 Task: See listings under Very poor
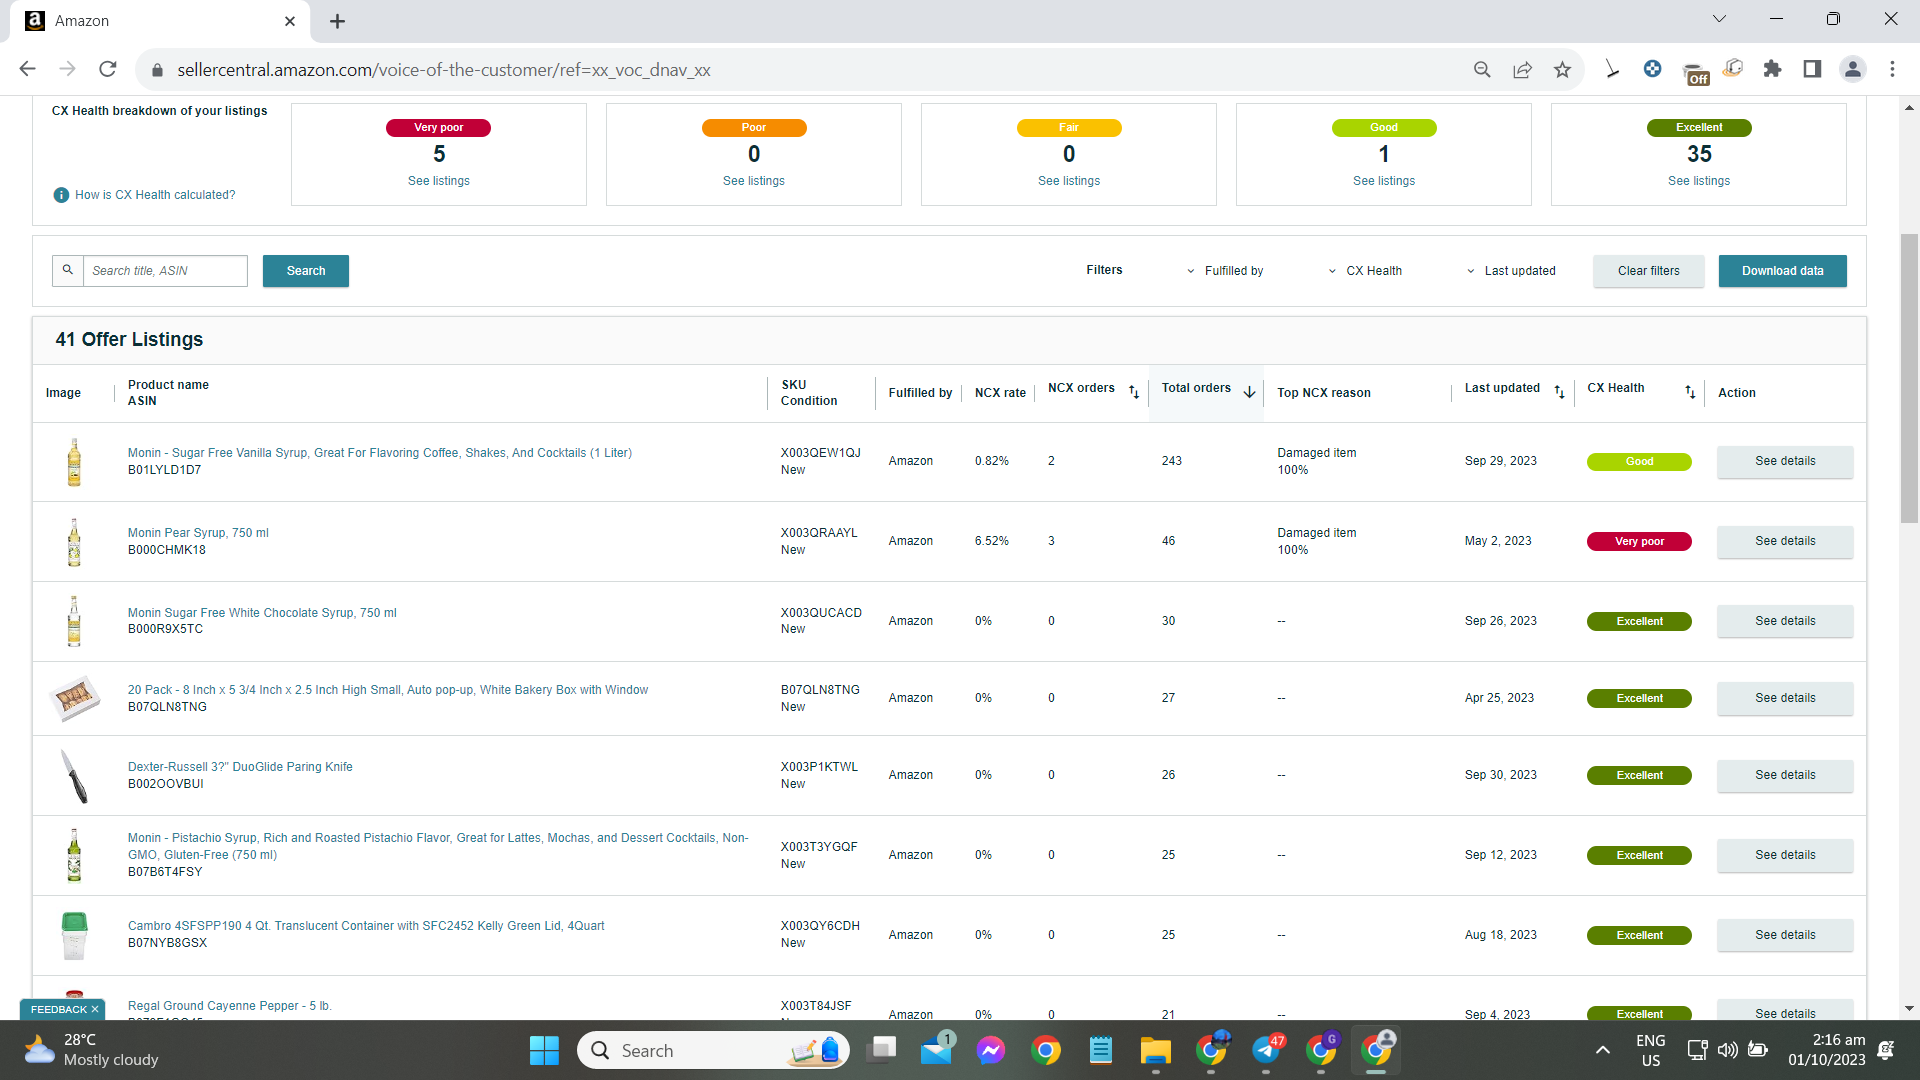(x=439, y=181)
